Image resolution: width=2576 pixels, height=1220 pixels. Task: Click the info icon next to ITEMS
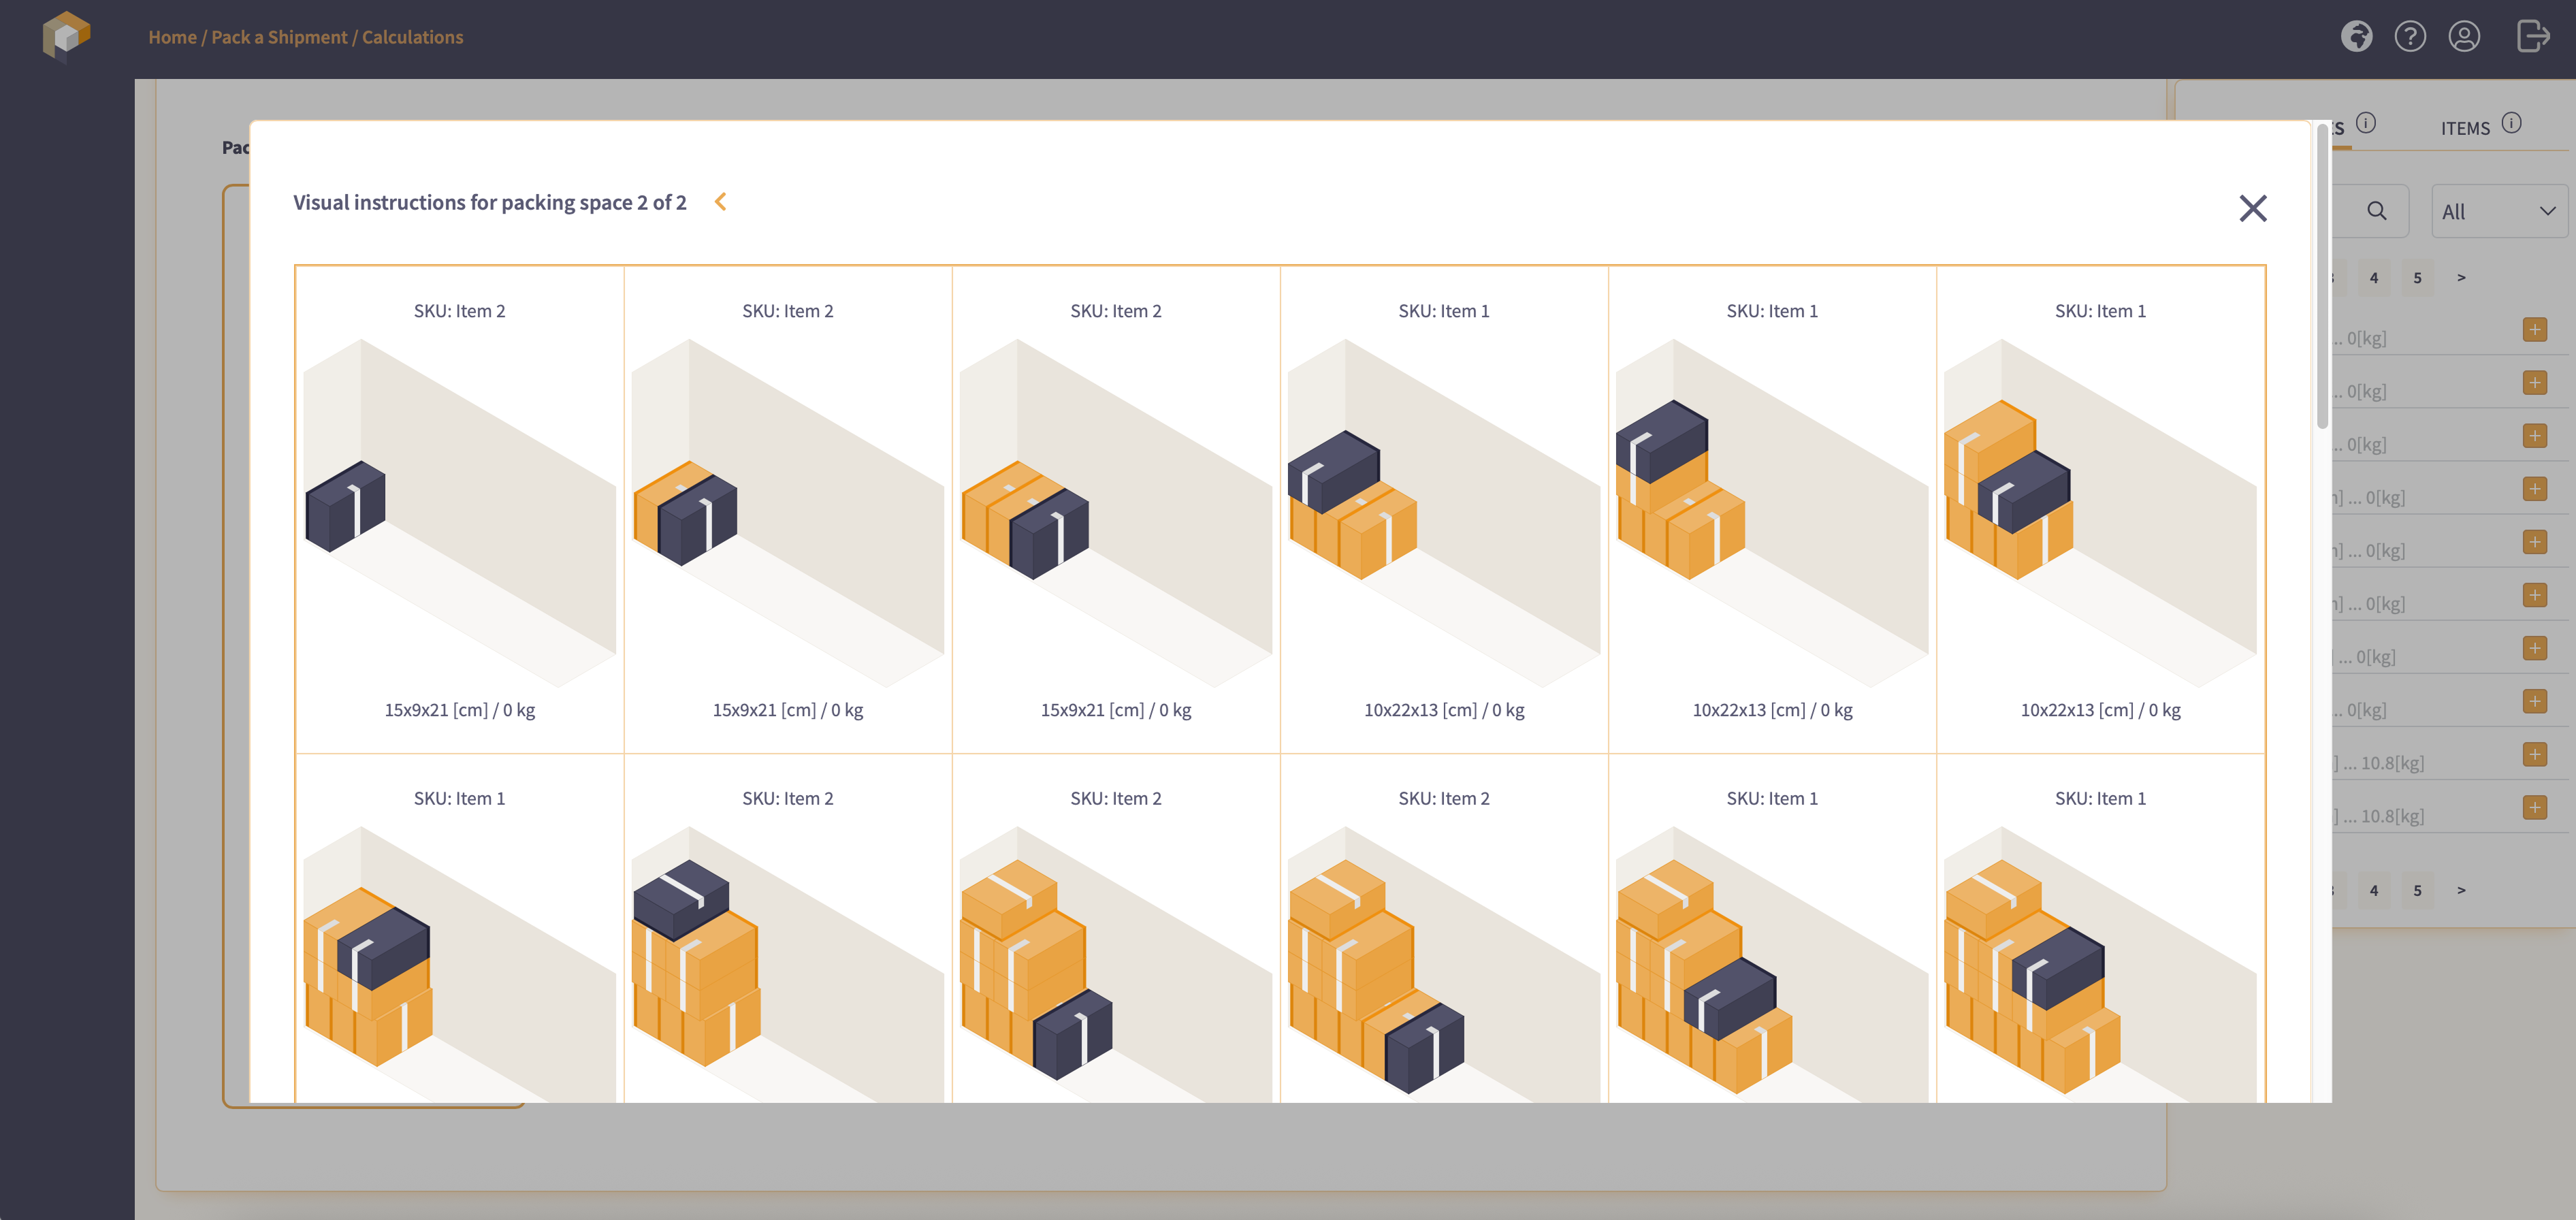pyautogui.click(x=2511, y=124)
